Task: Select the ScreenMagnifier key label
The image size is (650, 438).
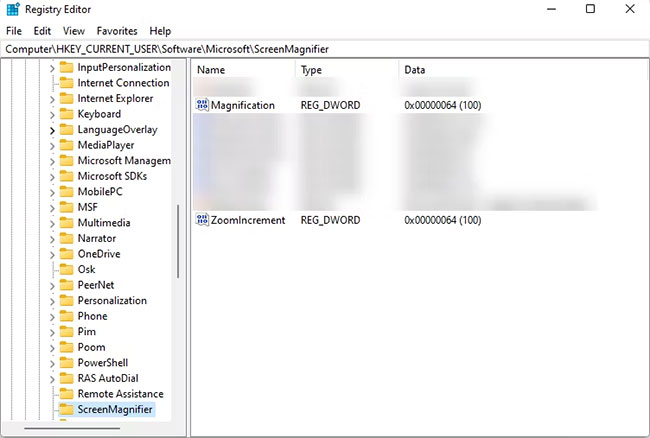Action: (115, 409)
